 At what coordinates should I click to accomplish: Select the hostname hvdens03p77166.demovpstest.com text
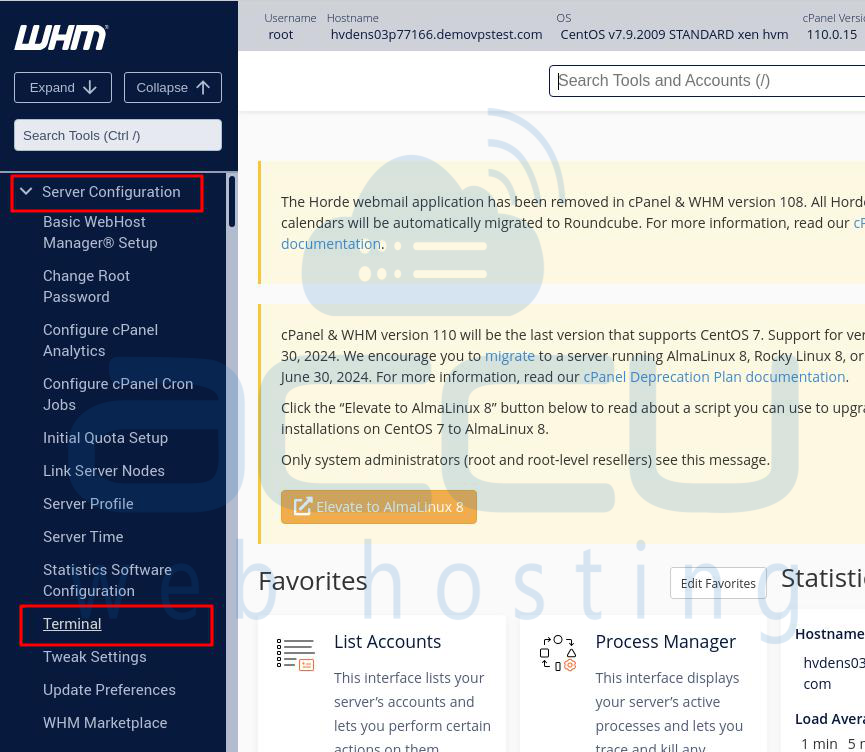pyautogui.click(x=436, y=35)
